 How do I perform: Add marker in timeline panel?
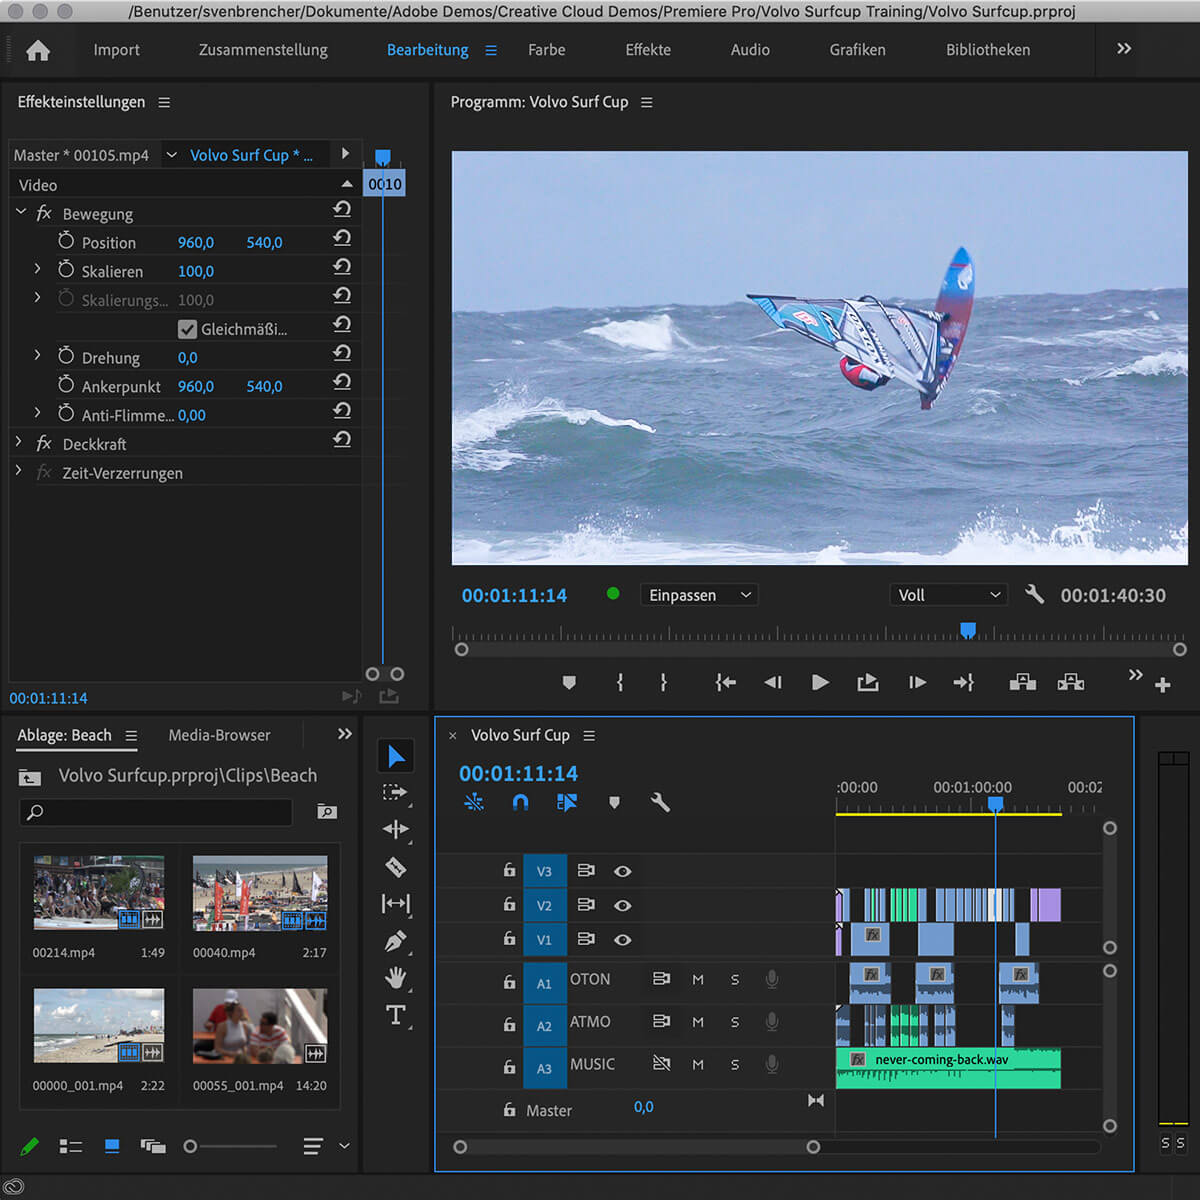[x=614, y=802]
